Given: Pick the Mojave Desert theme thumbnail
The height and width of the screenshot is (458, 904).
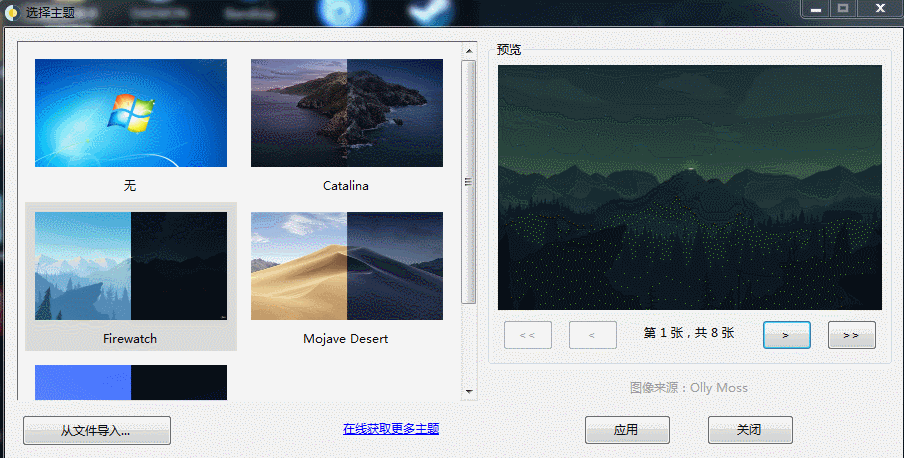Looking at the screenshot, I should click(x=346, y=266).
